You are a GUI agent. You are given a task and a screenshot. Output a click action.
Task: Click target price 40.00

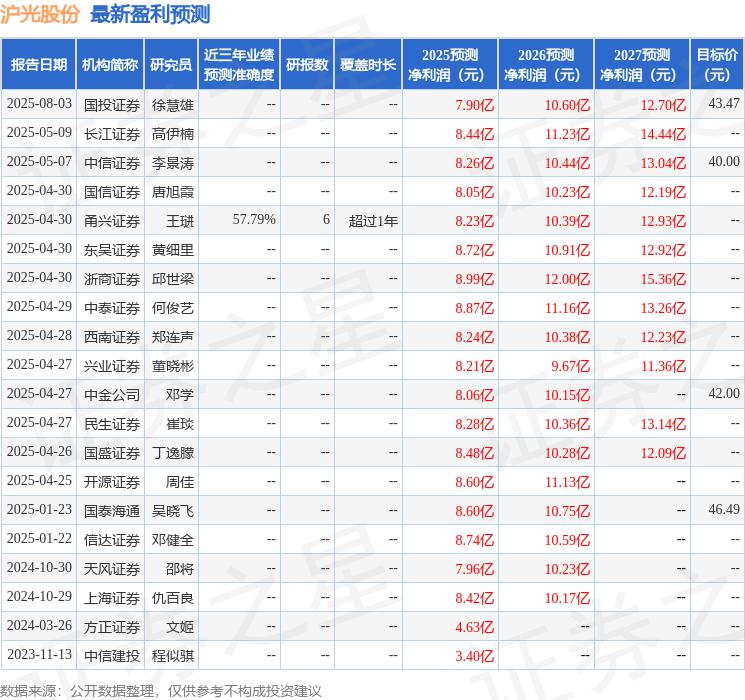coord(724,162)
